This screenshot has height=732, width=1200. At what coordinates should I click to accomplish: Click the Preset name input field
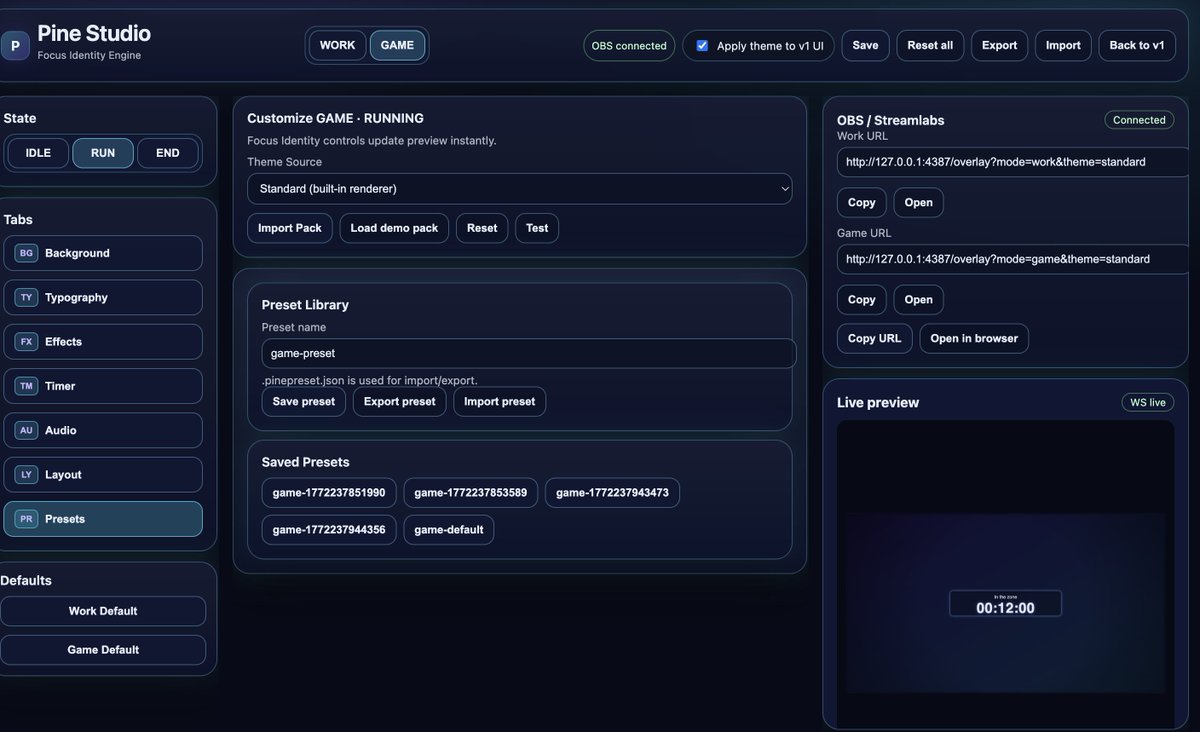tap(529, 353)
